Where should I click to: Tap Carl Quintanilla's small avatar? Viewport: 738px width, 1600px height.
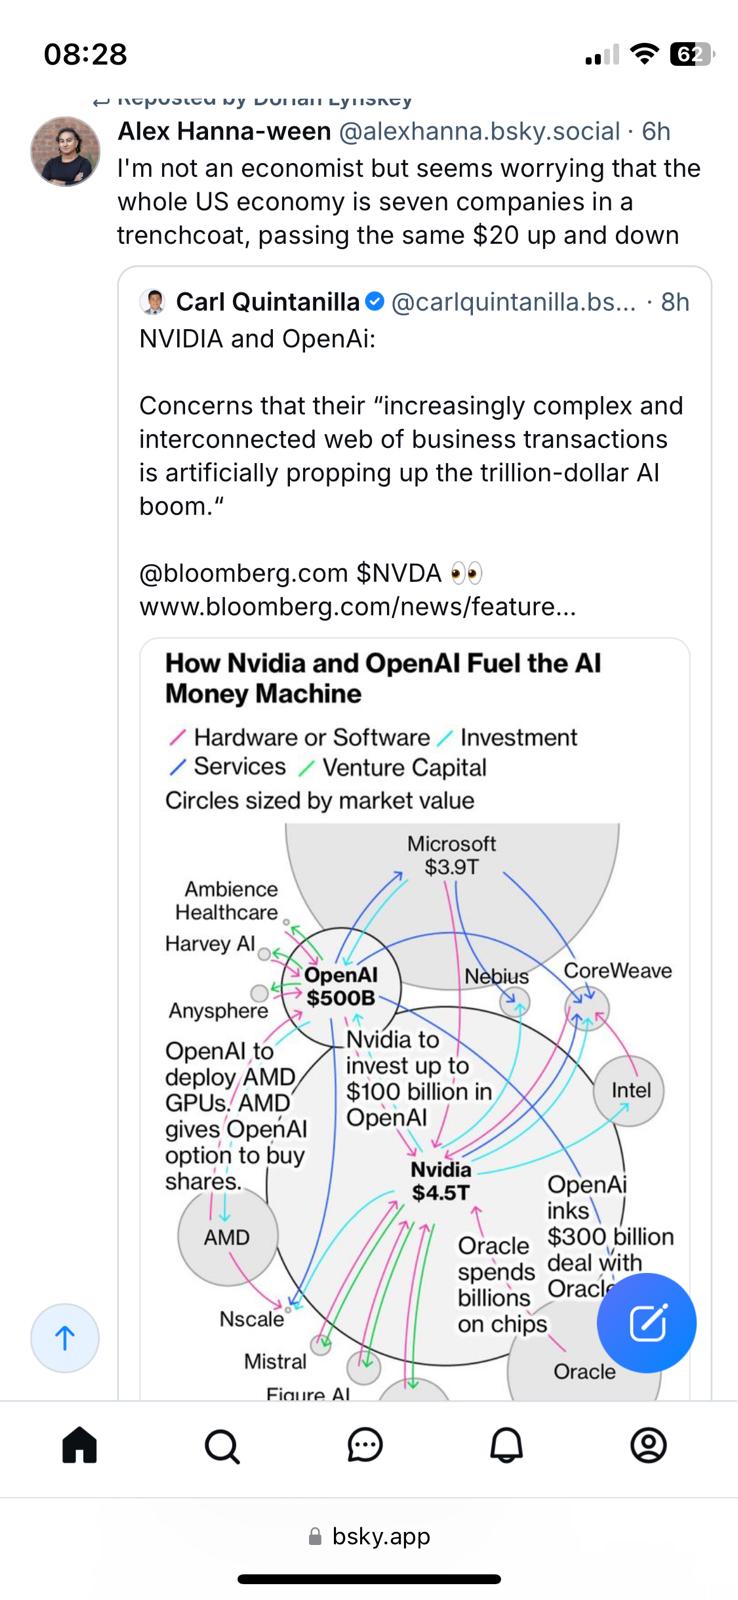click(154, 302)
